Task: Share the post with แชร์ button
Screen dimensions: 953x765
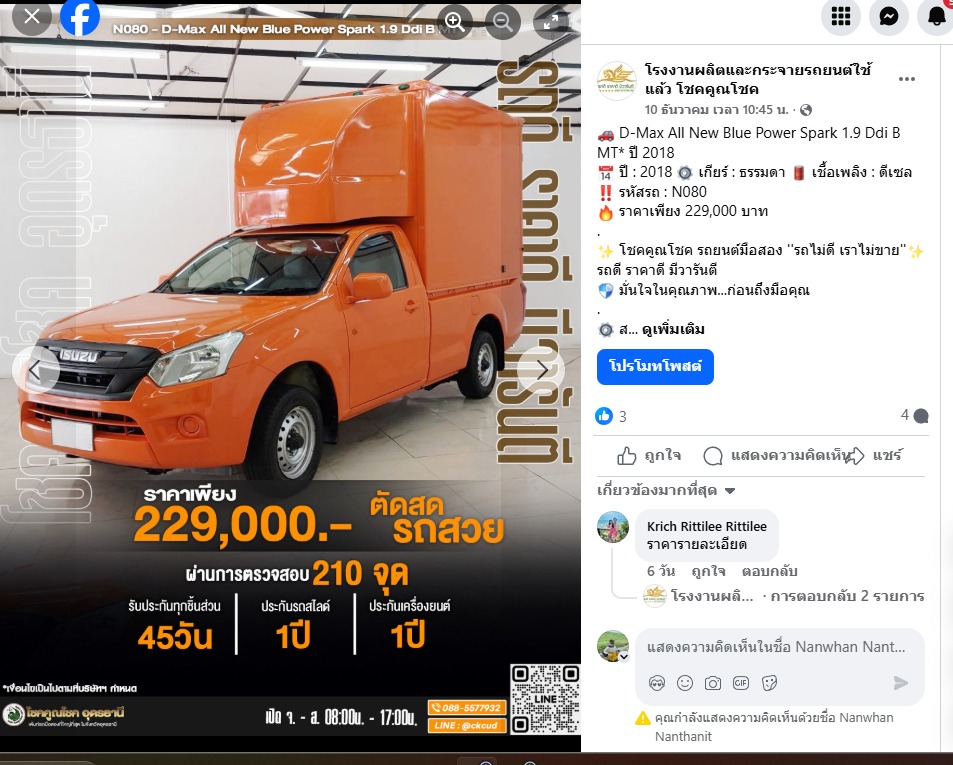Action: (x=874, y=456)
